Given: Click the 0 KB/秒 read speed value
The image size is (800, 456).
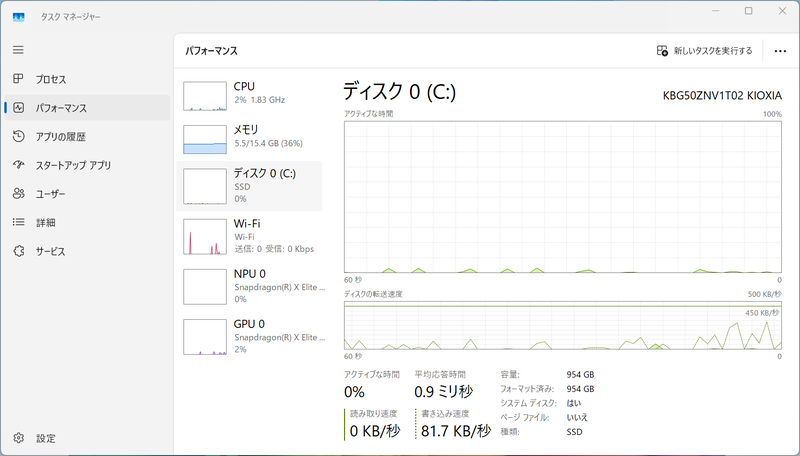Looking at the screenshot, I should pyautogui.click(x=375, y=431).
